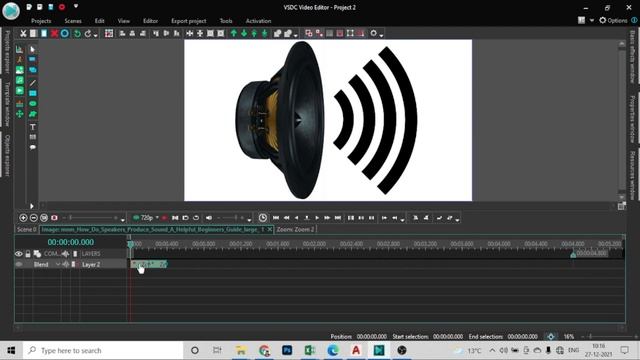The image size is (640, 360).
Task: Expand the left tools panel arrow
Action: pyautogui.click(x=32, y=206)
